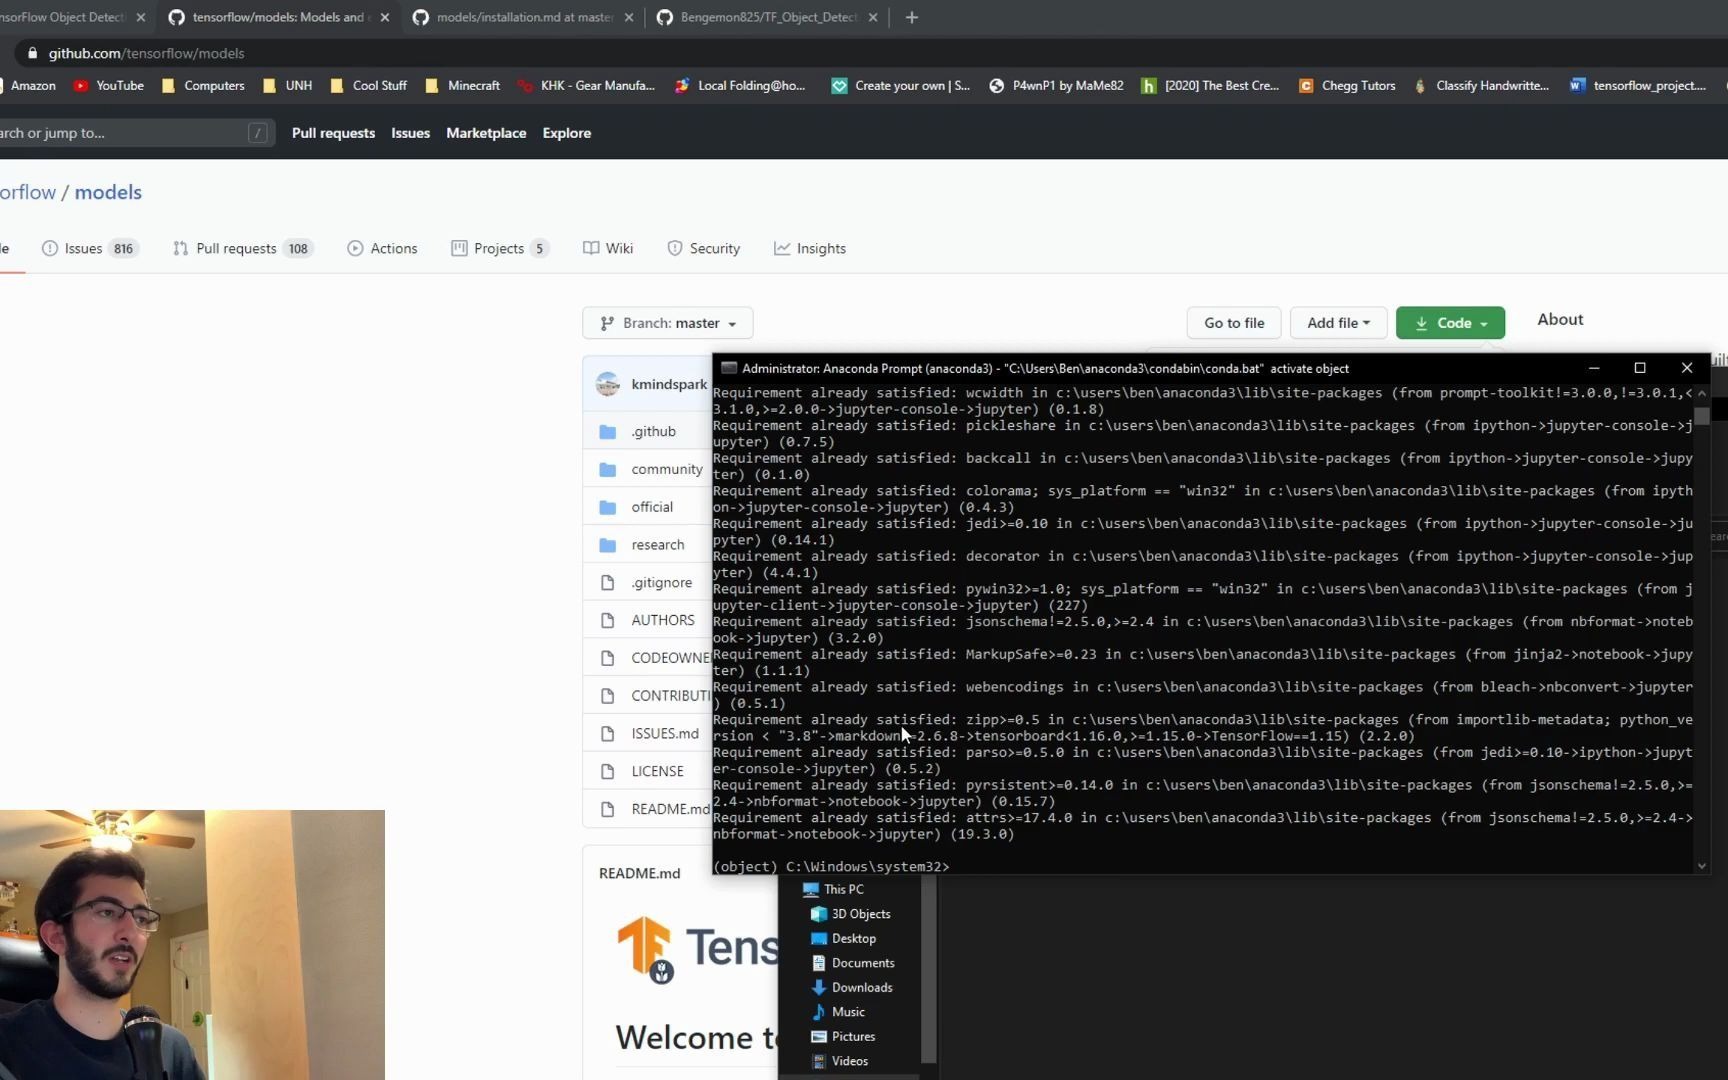Open the Security tab

pyautogui.click(x=703, y=248)
